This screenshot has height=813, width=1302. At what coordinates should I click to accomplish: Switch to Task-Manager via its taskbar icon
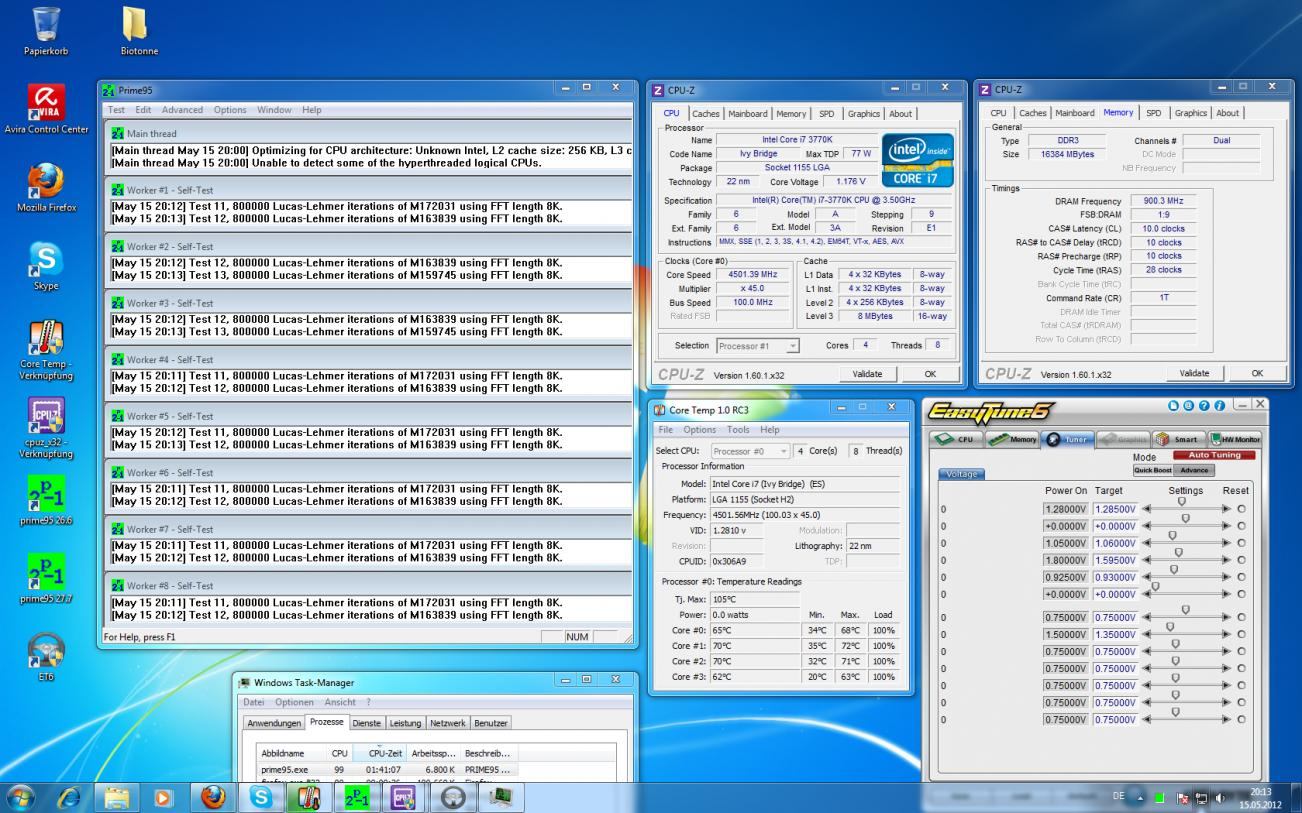point(500,797)
